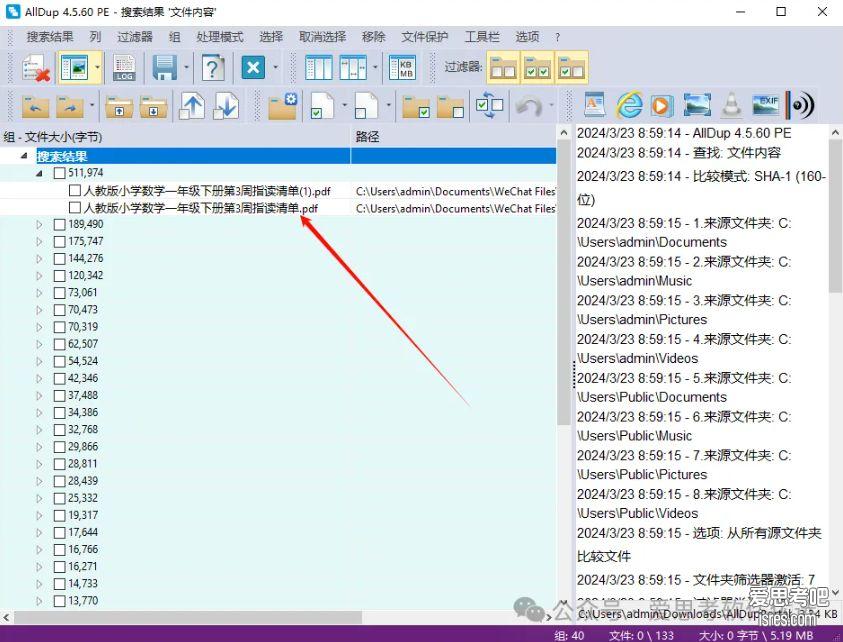The height and width of the screenshot is (642, 843).
Task: Open with the VLC cone icon
Action: (x=731, y=105)
